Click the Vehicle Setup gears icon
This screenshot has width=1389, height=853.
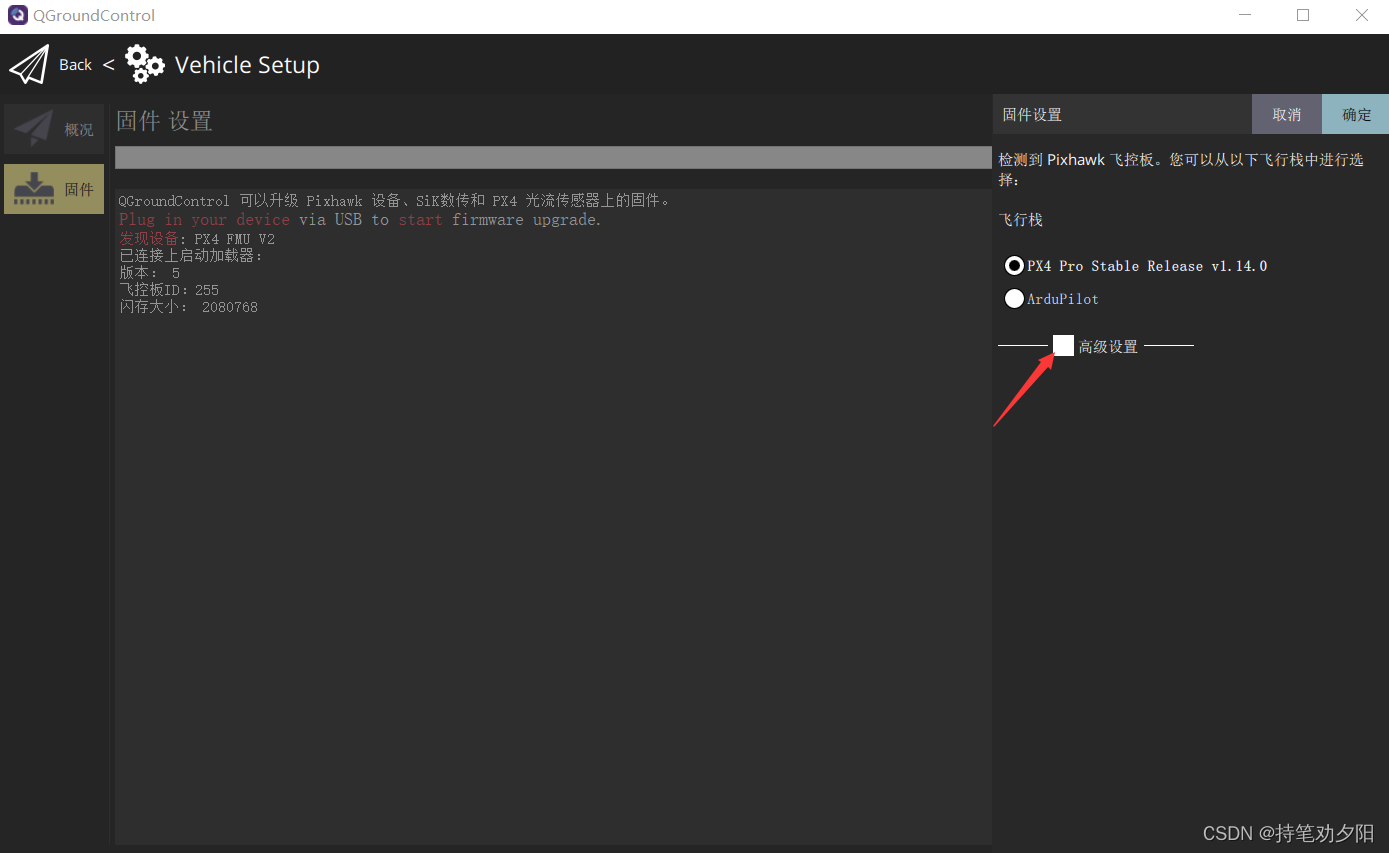point(145,65)
